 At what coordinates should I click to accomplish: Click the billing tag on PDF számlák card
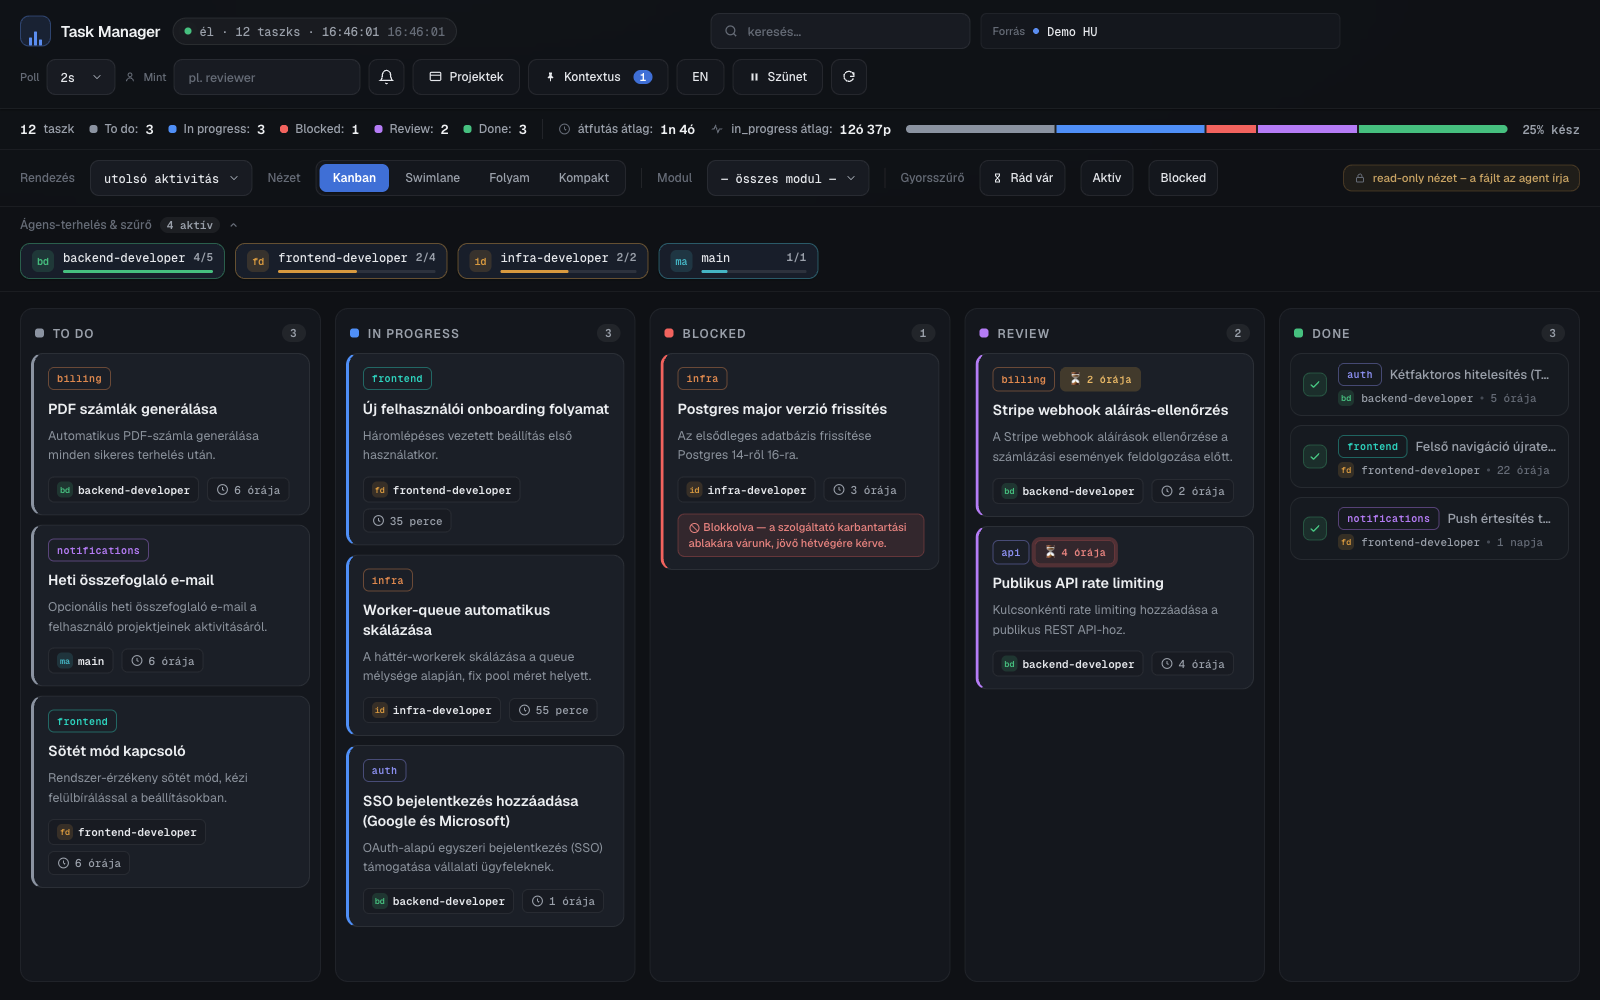pyautogui.click(x=79, y=379)
